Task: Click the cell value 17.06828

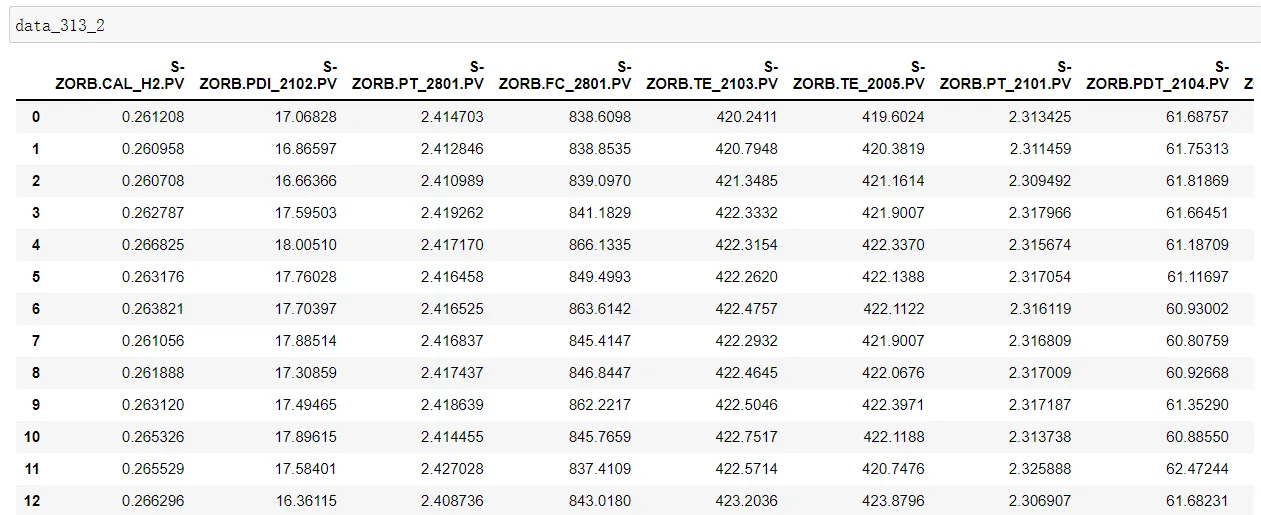Action: [306, 117]
